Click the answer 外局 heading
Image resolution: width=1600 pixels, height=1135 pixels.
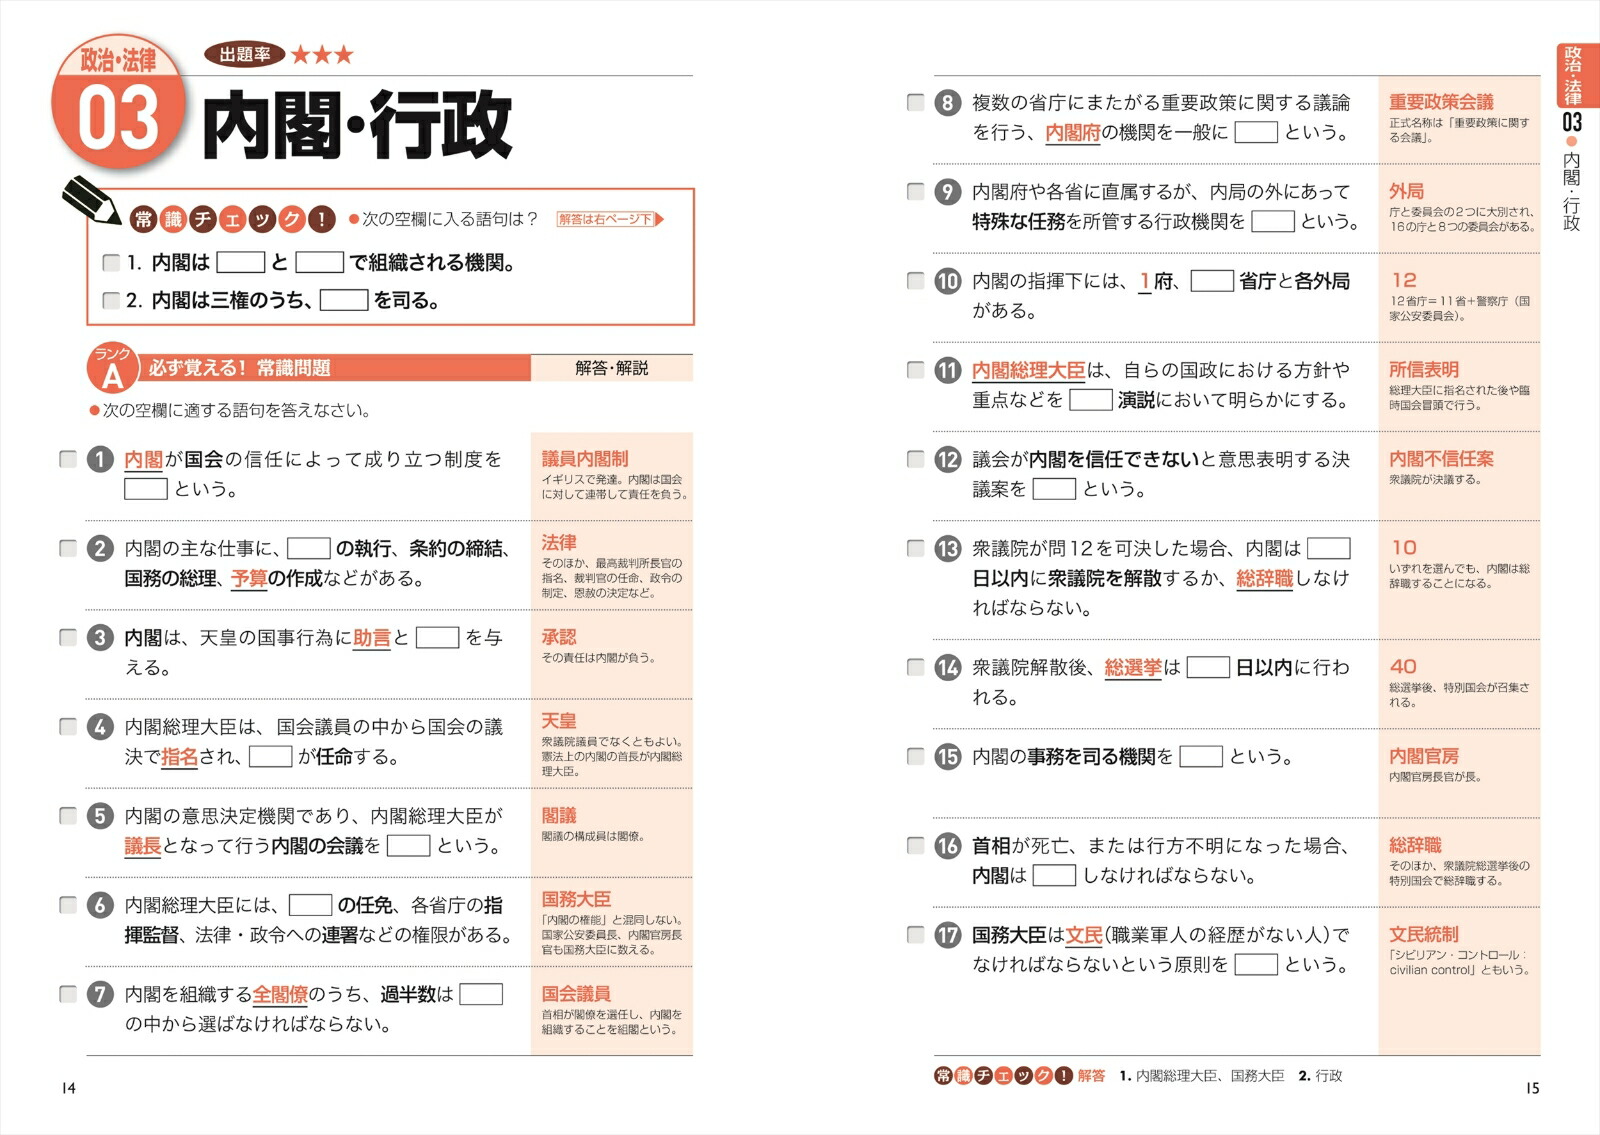click(1406, 191)
